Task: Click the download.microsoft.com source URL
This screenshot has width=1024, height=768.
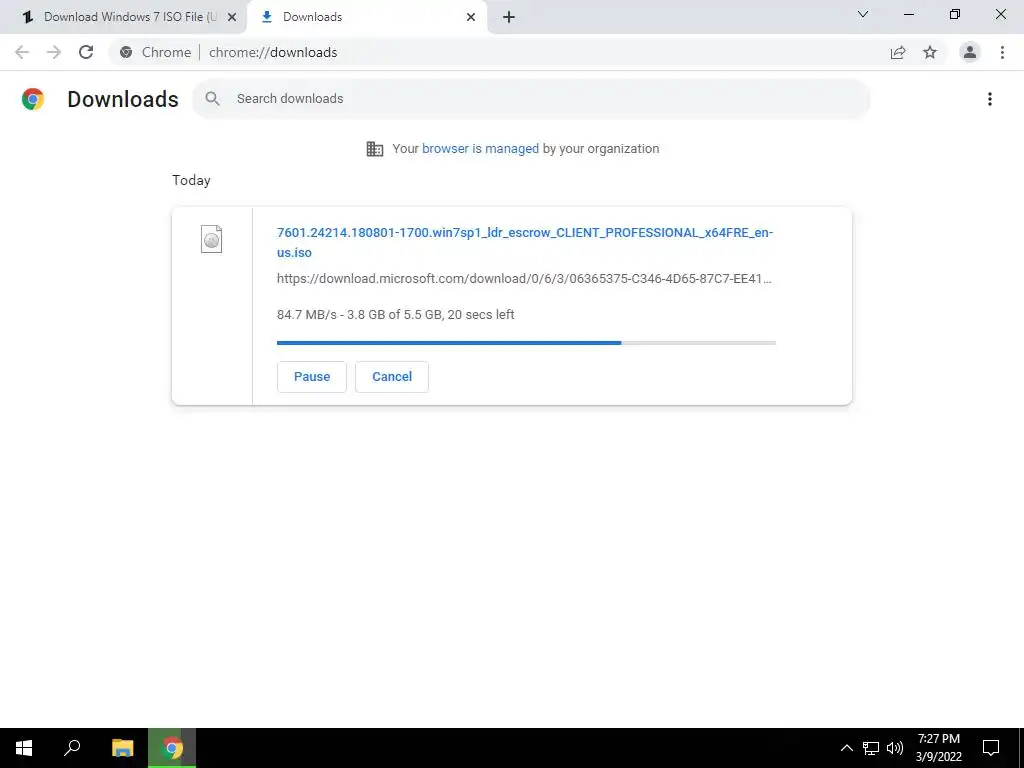Action: (524, 279)
